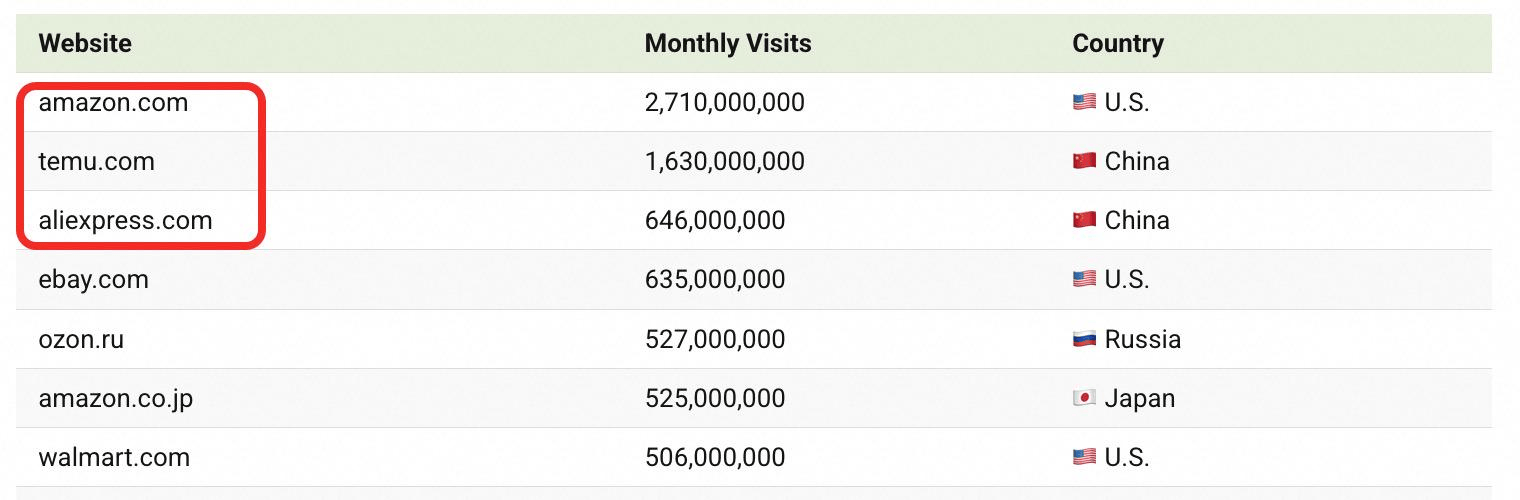Click the Website column header

(x=85, y=44)
